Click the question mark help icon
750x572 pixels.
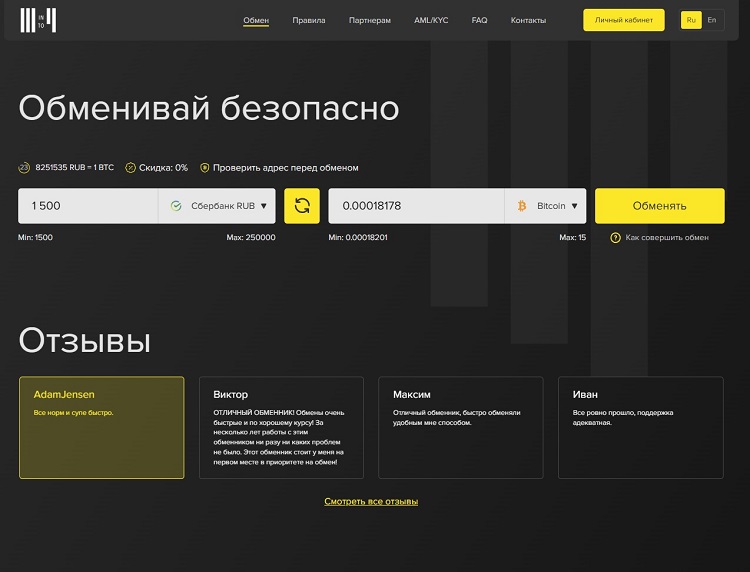[615, 238]
